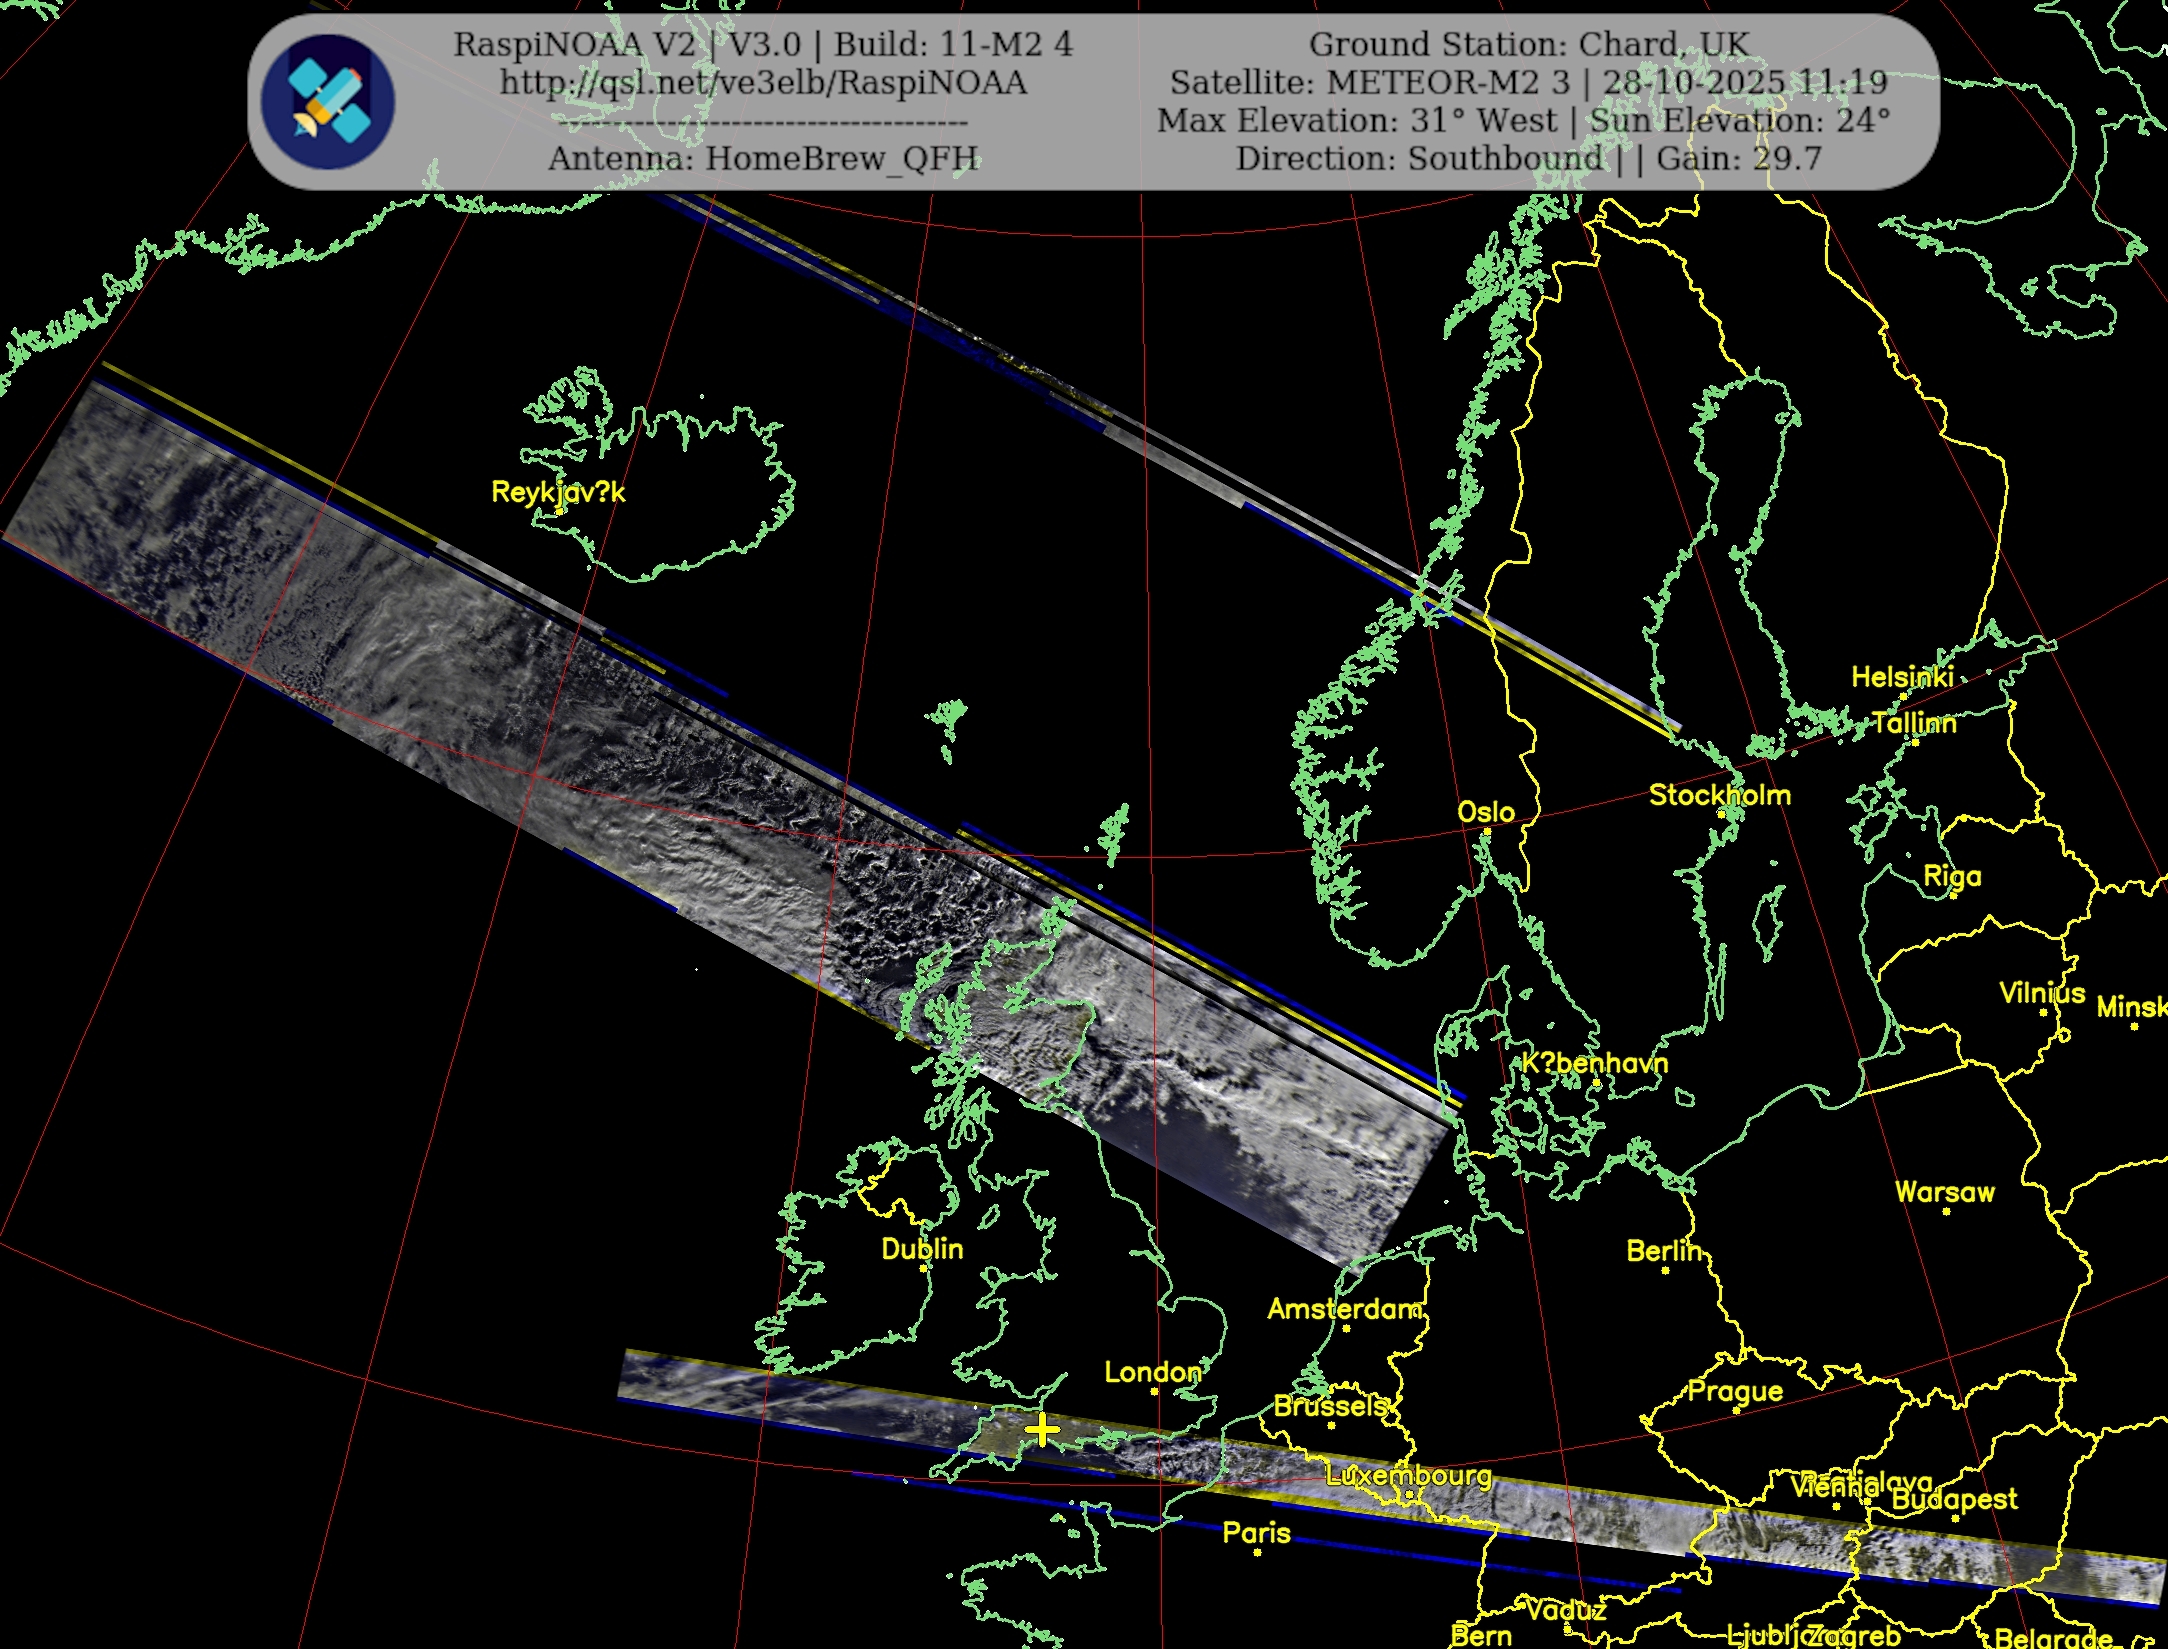Click the yellow ground station cross marker
2168x1649 pixels.
tap(1042, 1430)
